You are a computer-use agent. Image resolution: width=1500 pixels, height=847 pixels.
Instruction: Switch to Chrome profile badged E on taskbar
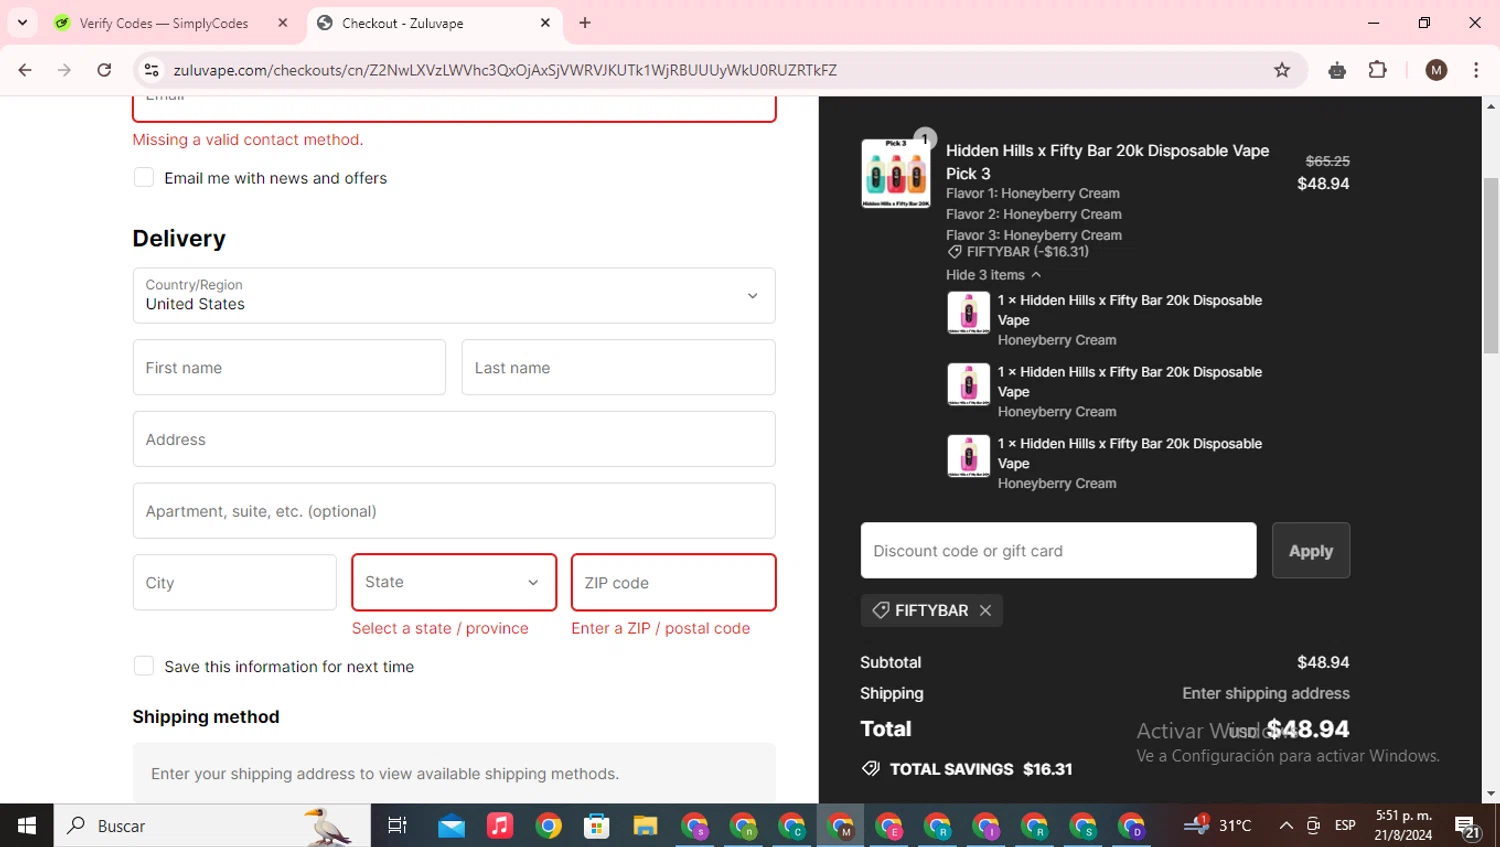point(889,825)
